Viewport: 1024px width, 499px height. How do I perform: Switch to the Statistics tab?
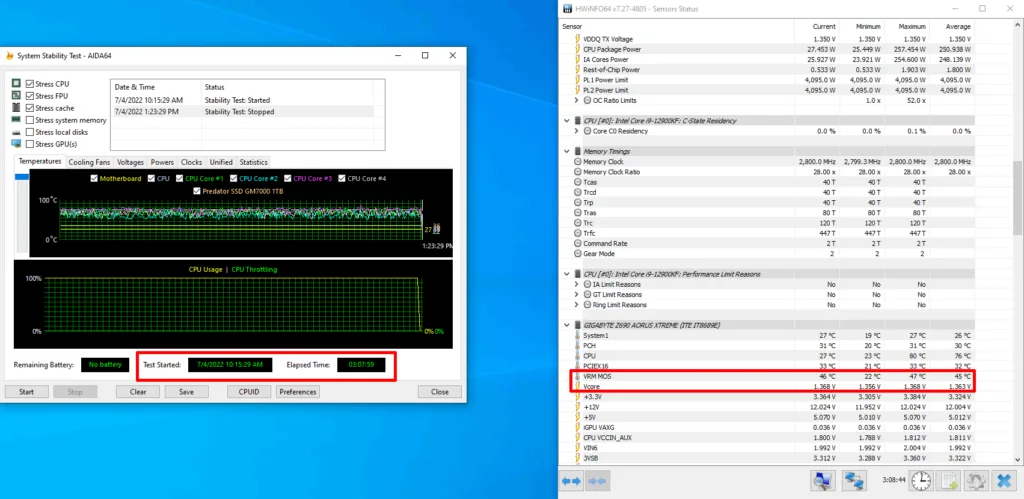point(253,162)
